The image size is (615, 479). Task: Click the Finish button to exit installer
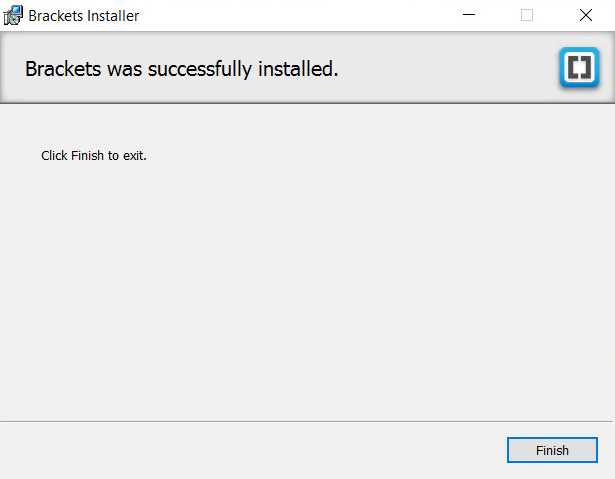552,450
